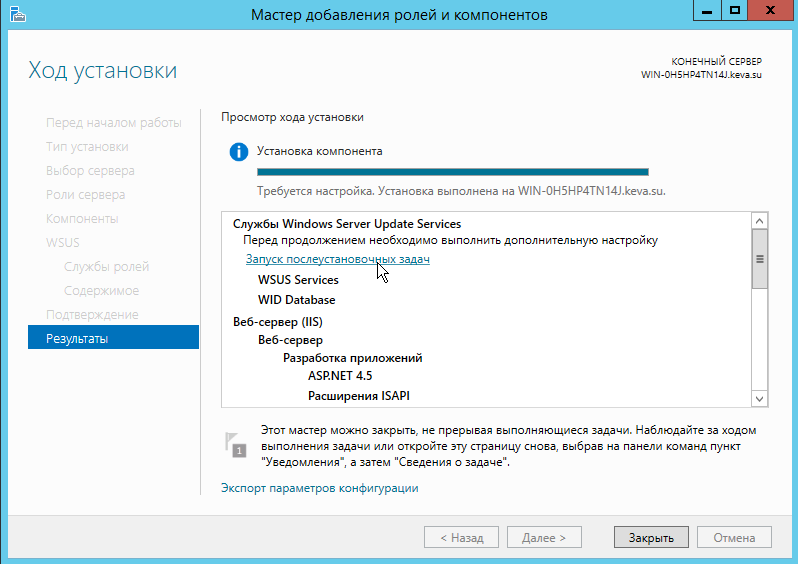Open the 'Запуск послеустановочных задач' link

337,259
